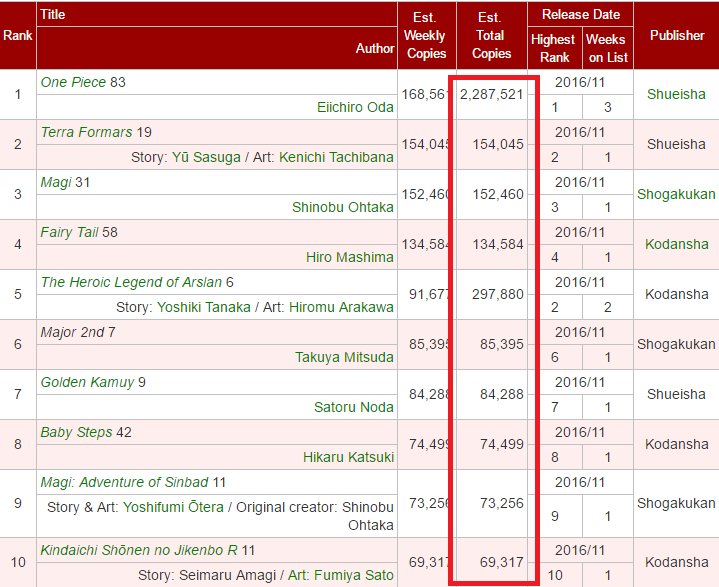
Task: Select total copies value 152,460
Action: pyautogui.click(x=498, y=194)
